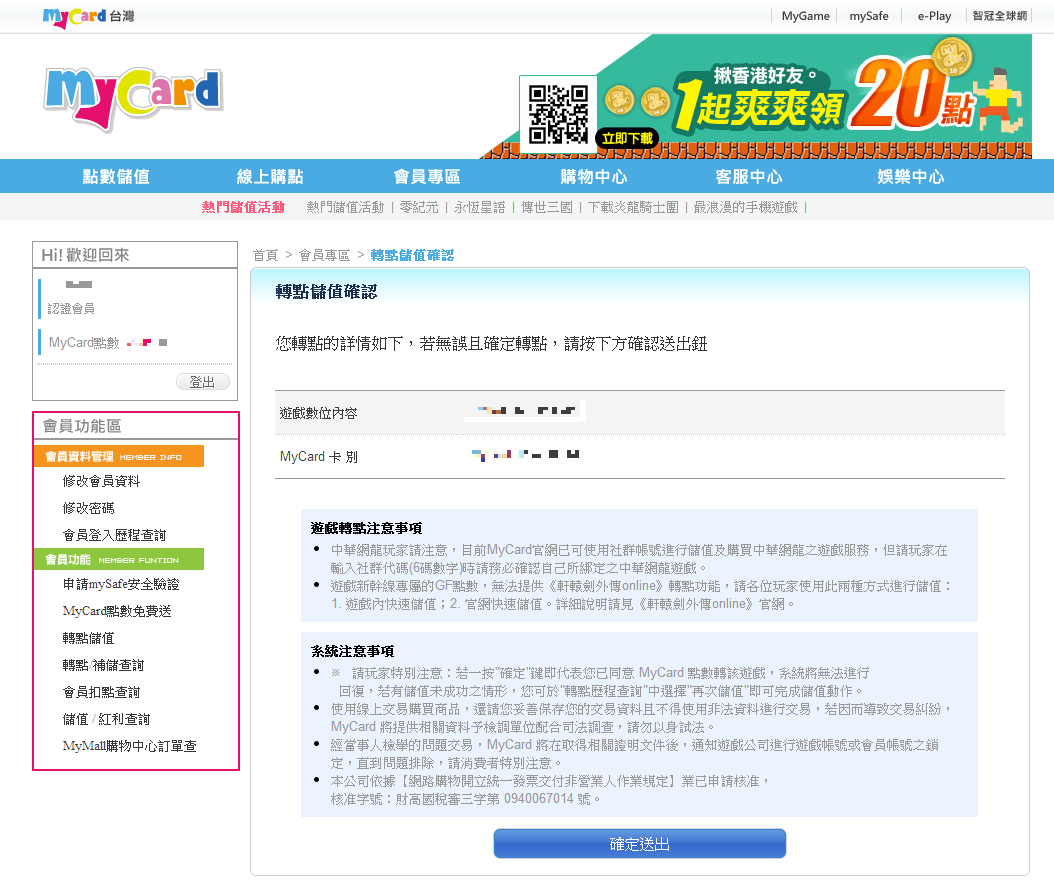
Task: Click the 首頁 breadcrumb
Action: [266, 255]
